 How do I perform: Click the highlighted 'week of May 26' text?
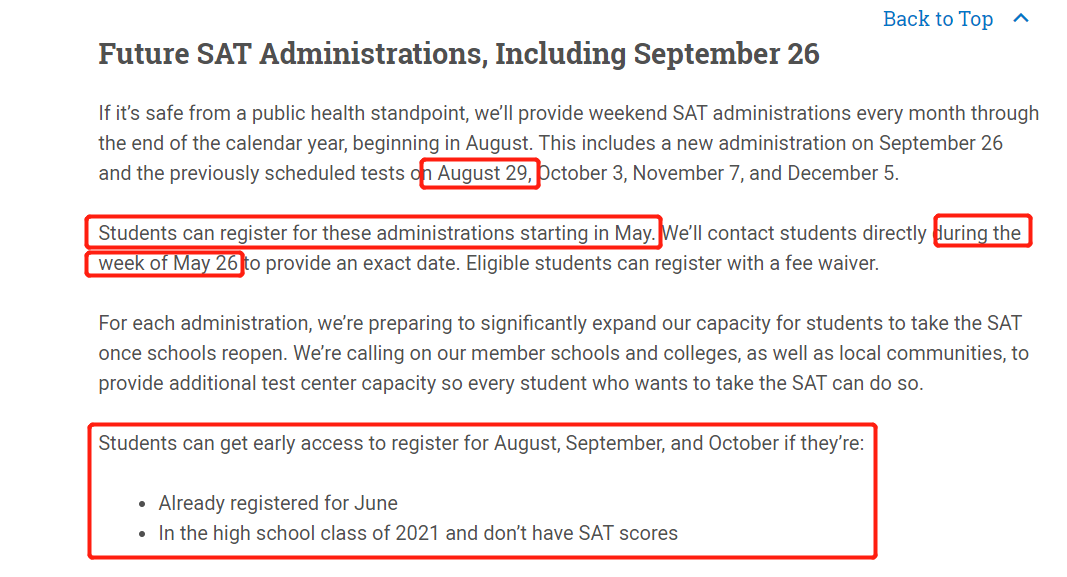[168, 263]
